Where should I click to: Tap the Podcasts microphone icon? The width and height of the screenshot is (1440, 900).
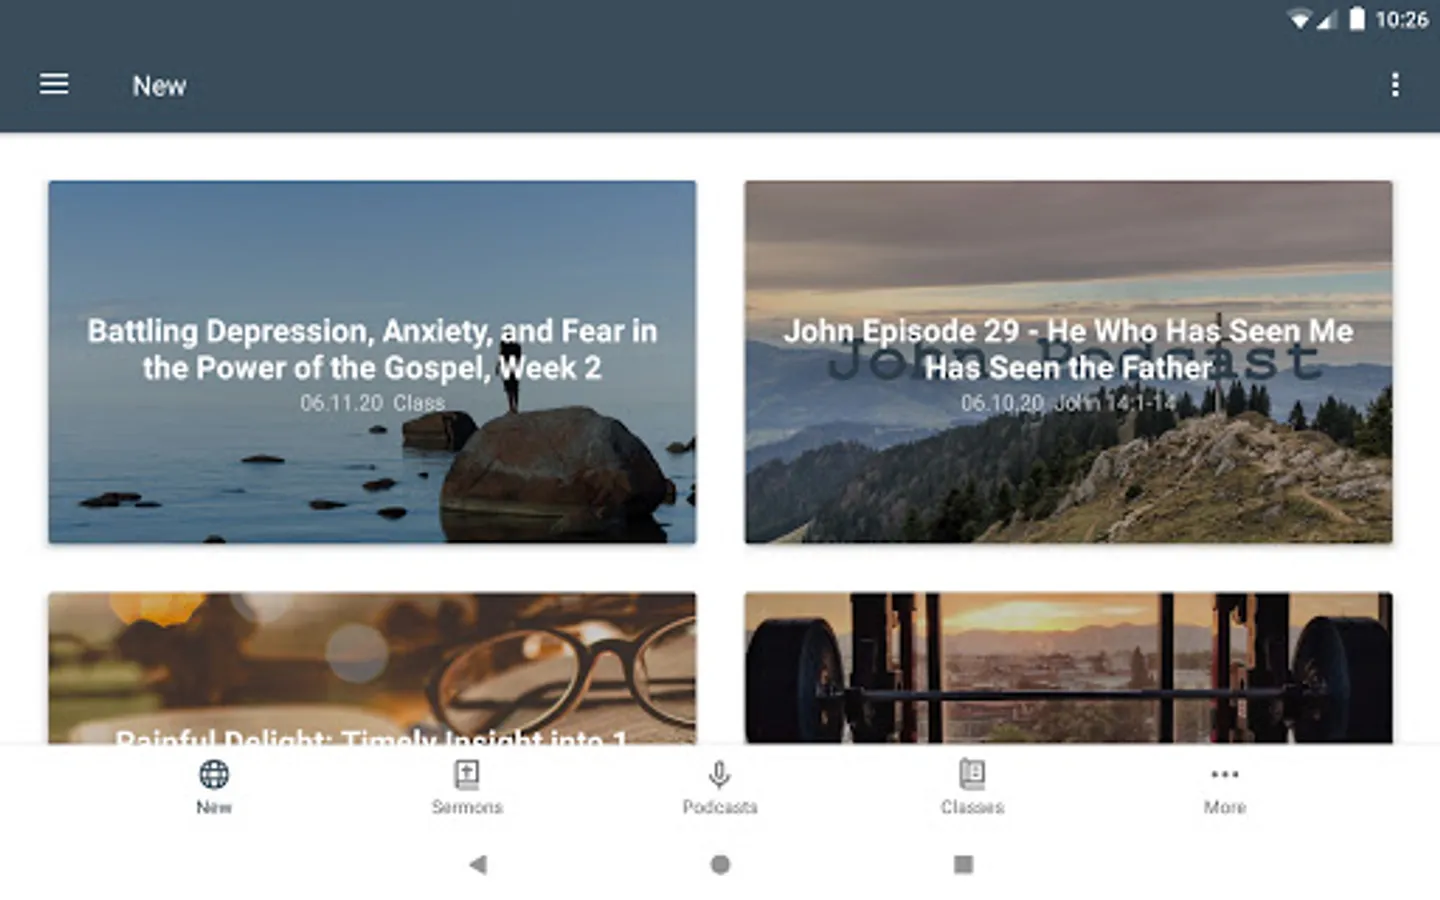pyautogui.click(x=719, y=775)
